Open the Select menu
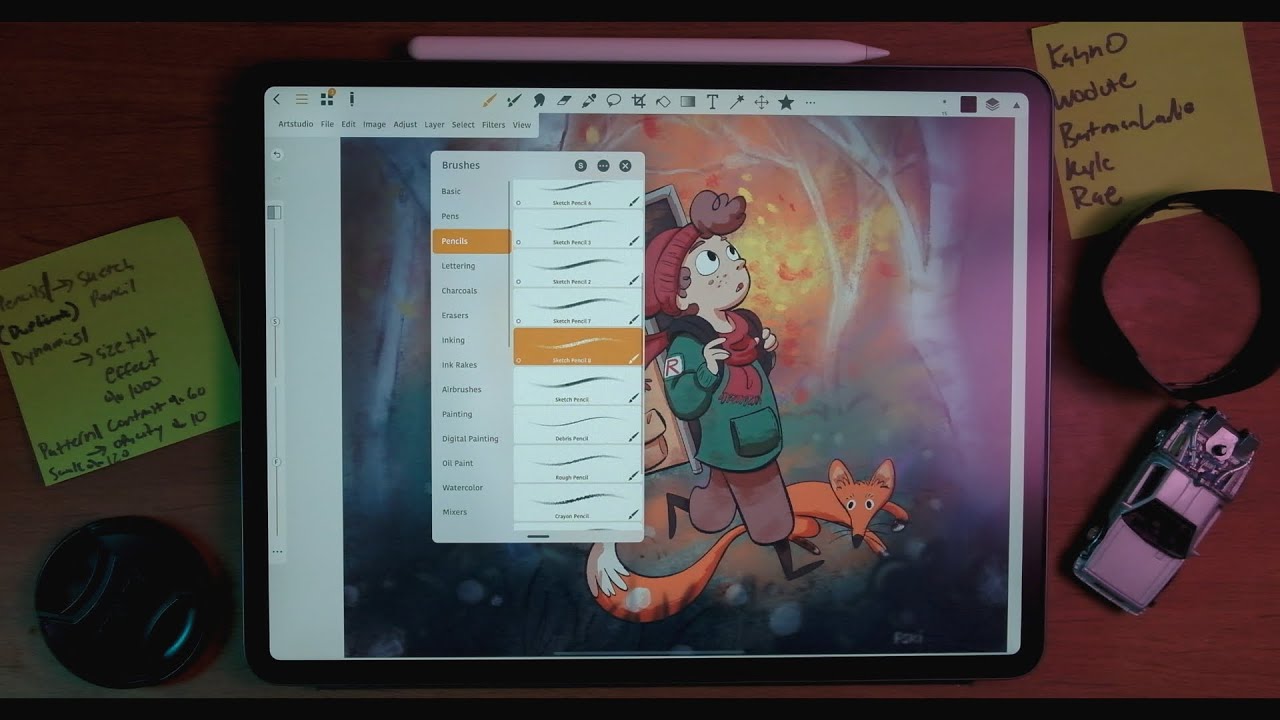 point(463,125)
